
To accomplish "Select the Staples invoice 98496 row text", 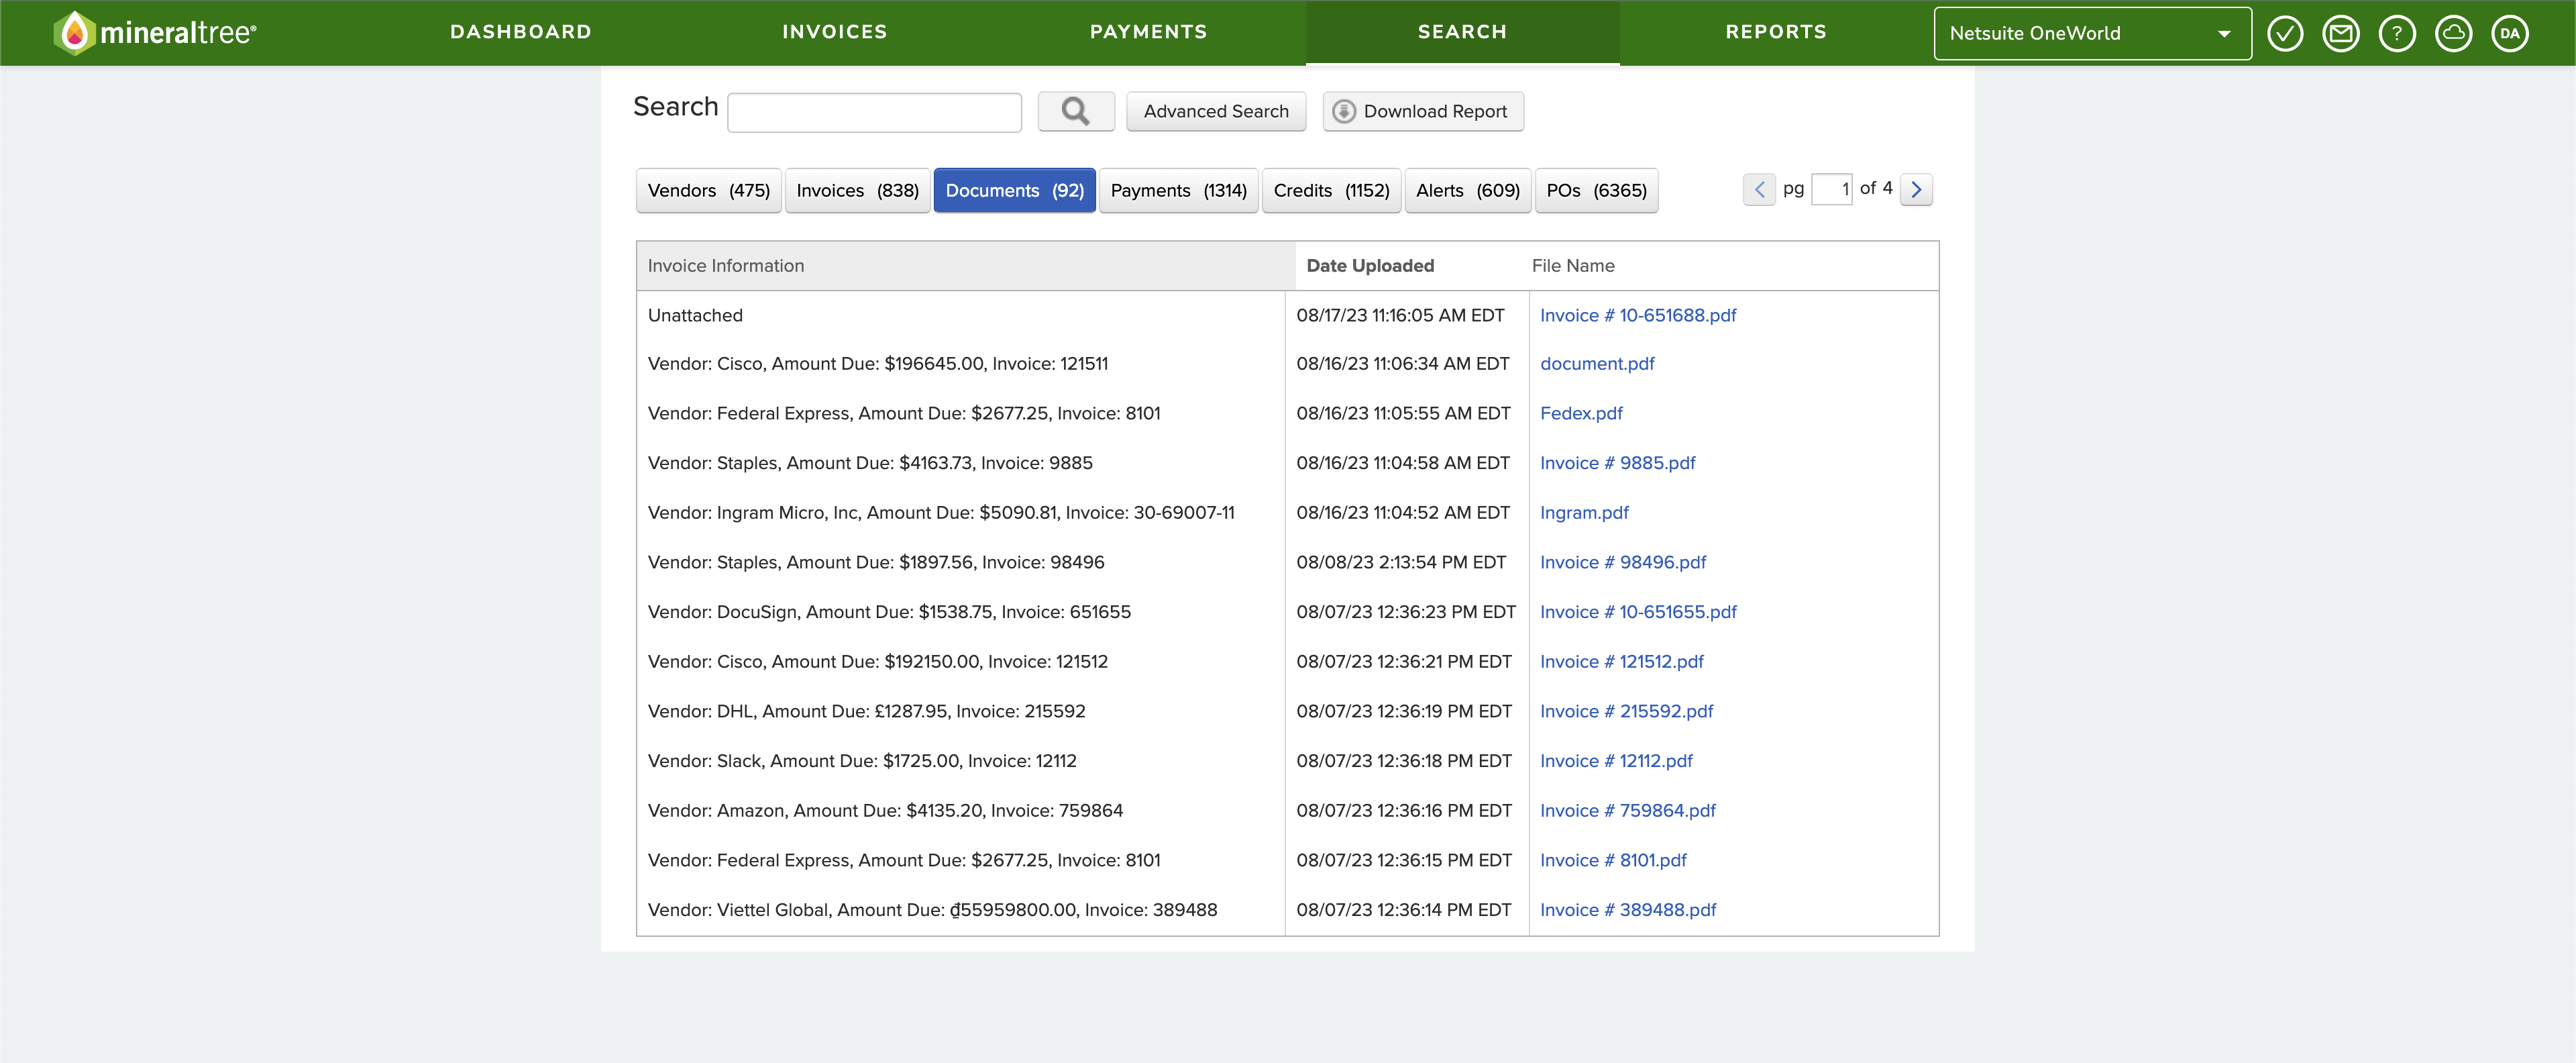I will point(876,562).
